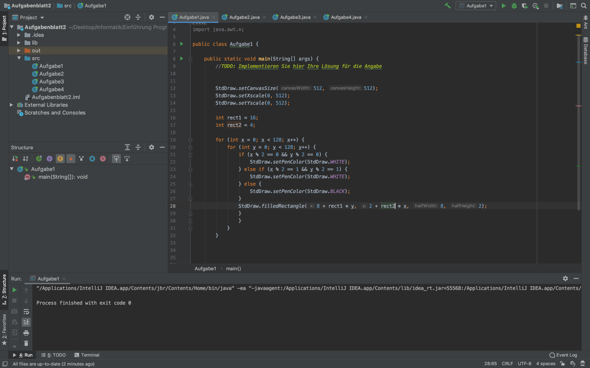Click the green Build Project hammer icon

click(x=447, y=6)
